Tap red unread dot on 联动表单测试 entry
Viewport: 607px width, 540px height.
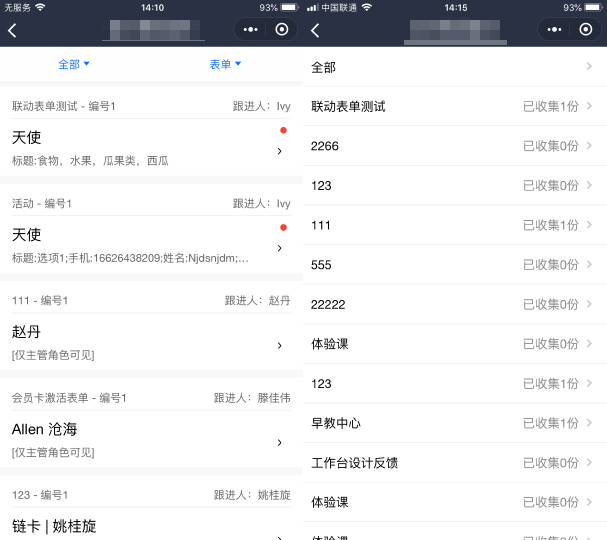point(284,131)
